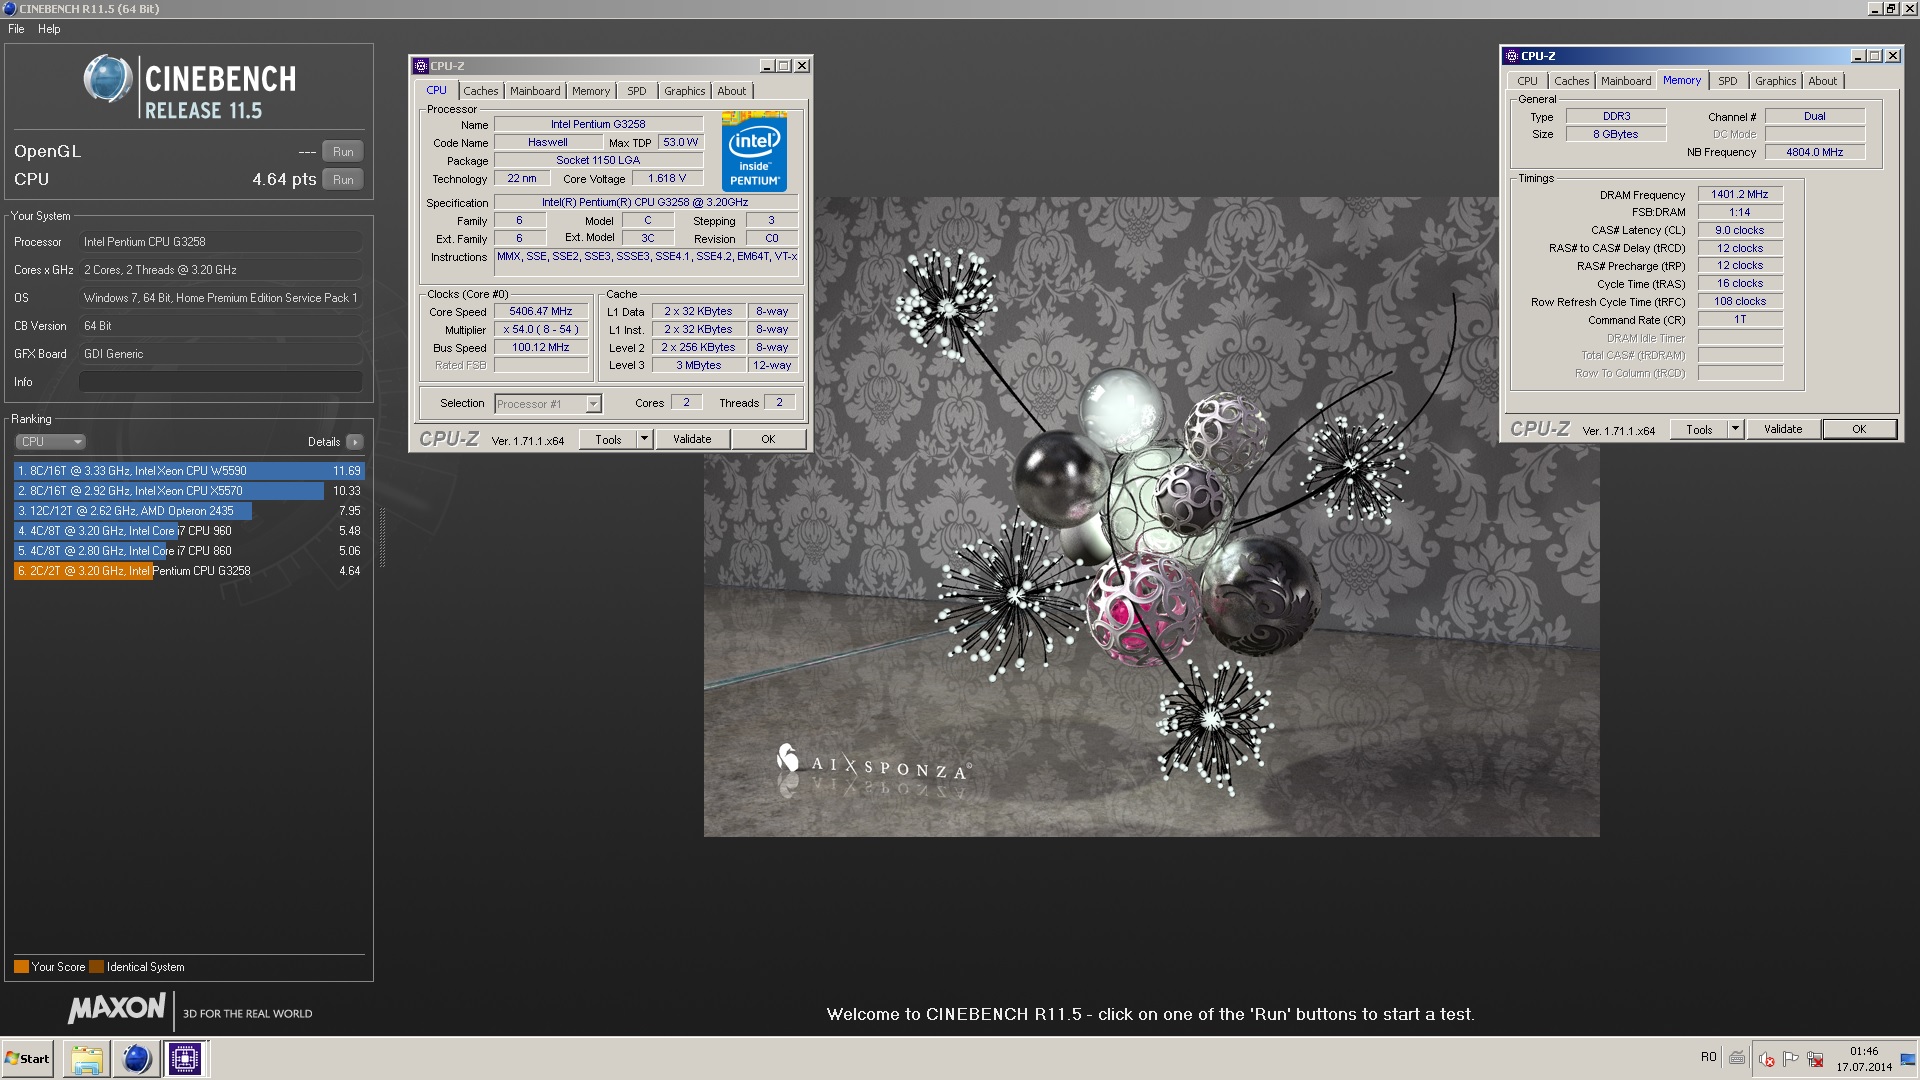The height and width of the screenshot is (1080, 1920).
Task: Click the system clock showing 01:46
Action: (1864, 1051)
